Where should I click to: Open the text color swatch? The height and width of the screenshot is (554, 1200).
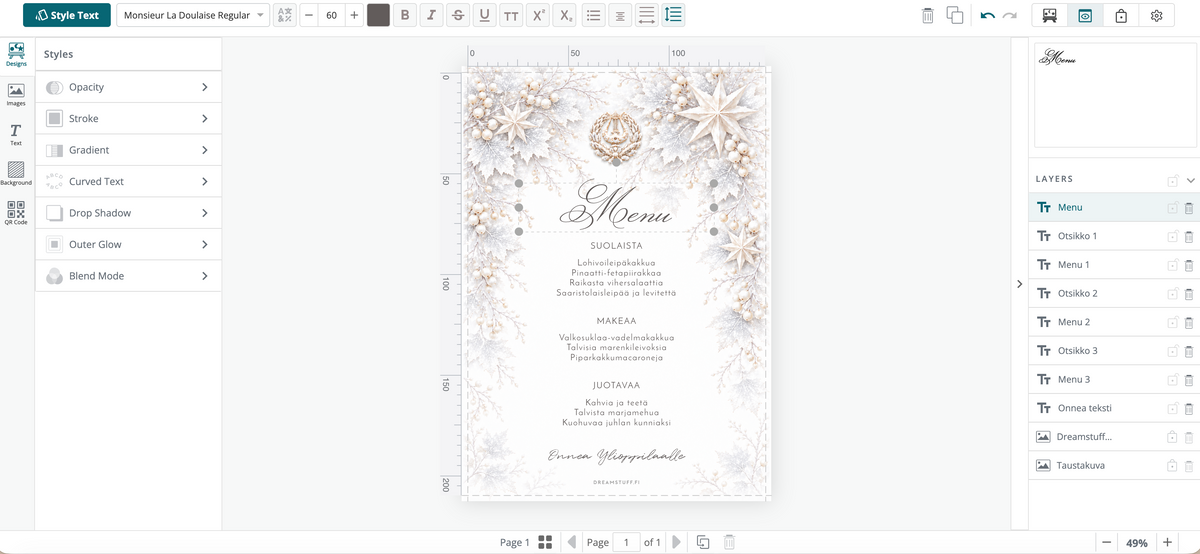[378, 15]
